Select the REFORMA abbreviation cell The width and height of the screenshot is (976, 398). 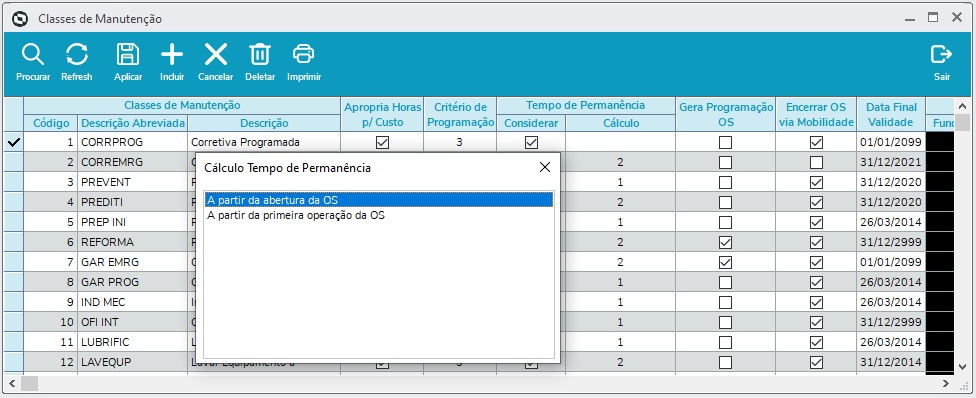click(133, 242)
